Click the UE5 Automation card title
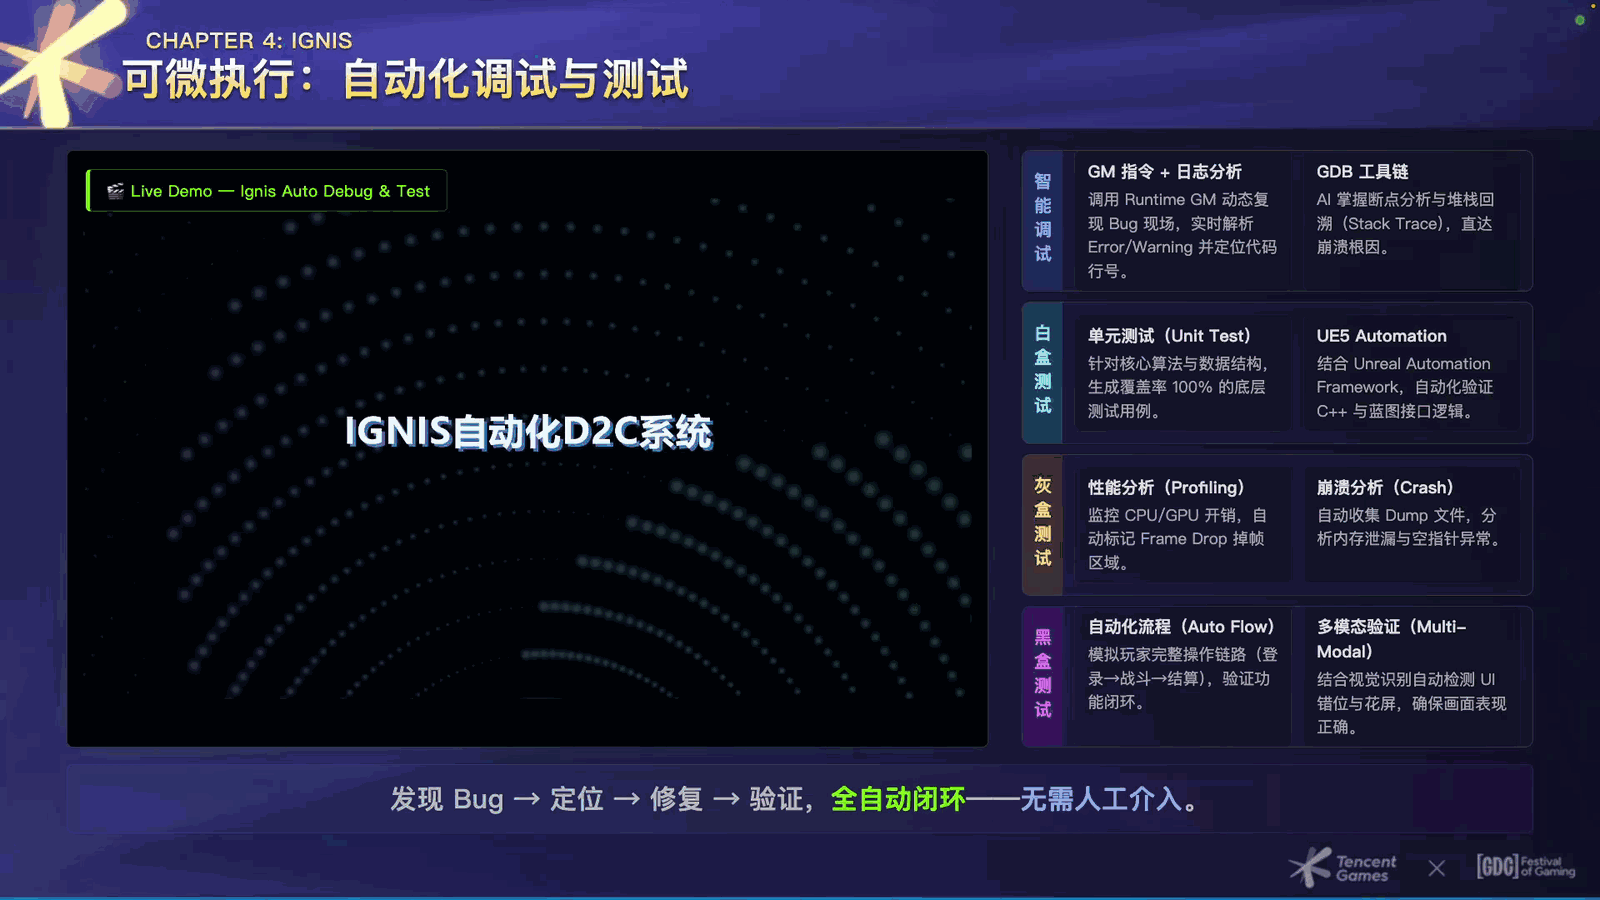This screenshot has height=900, width=1600. click(1381, 336)
